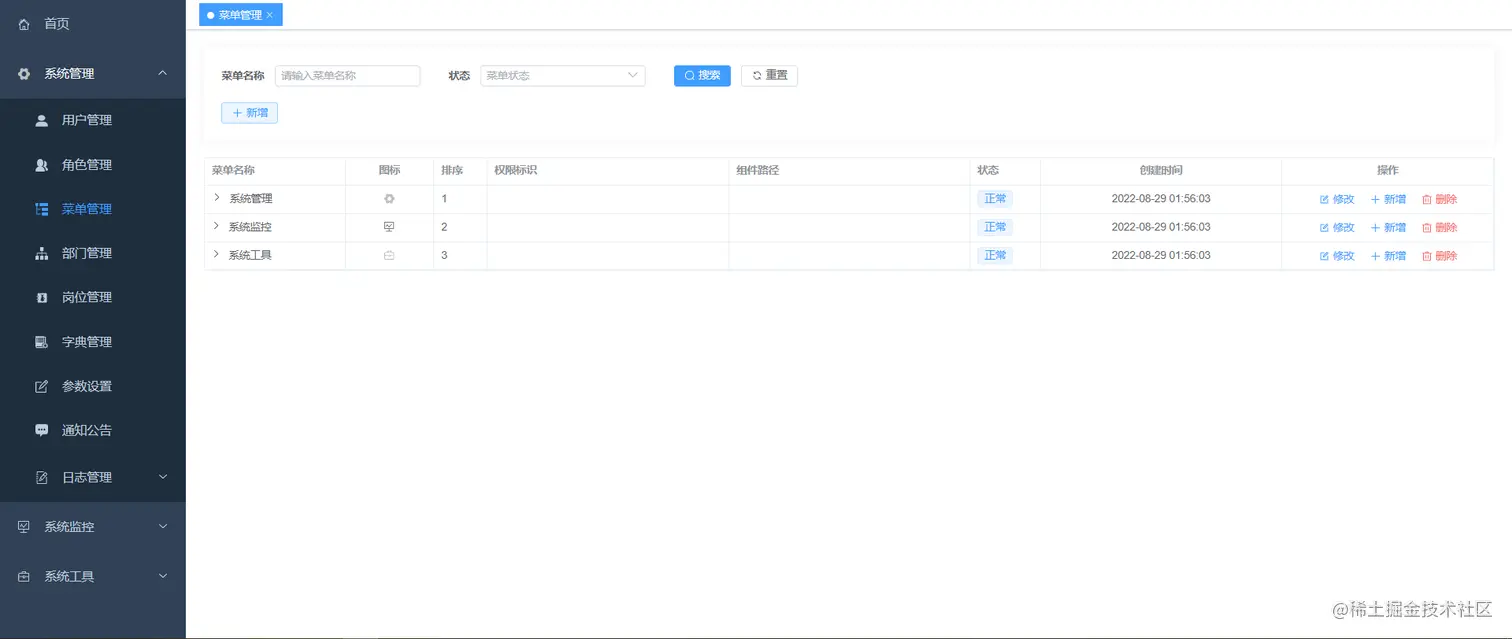Expand the 日志管理 submenu chevron
This screenshot has width=1512, height=639.
pyautogui.click(x=163, y=477)
